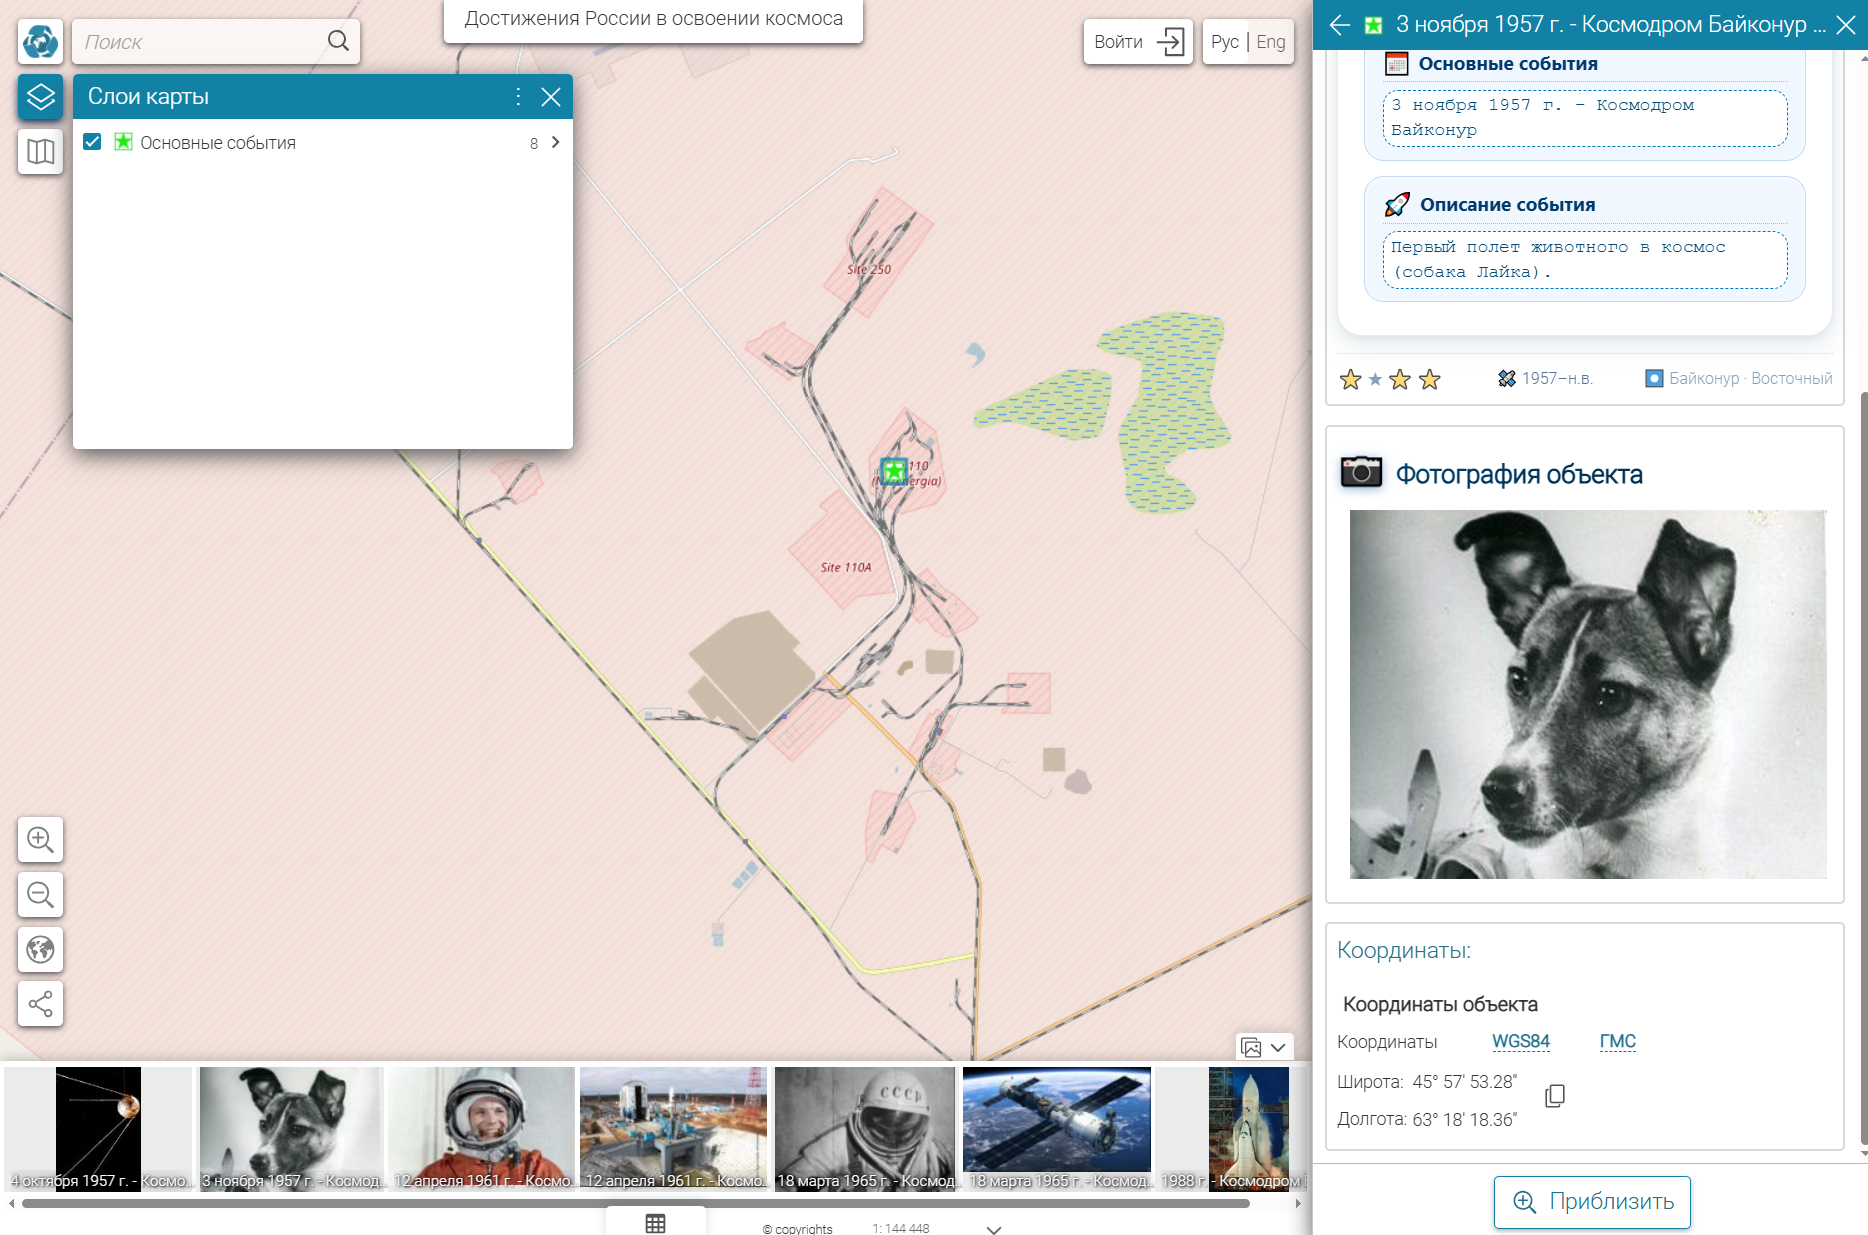This screenshot has height=1235, width=1868.
Task: Switch interface language to Eng
Action: point(1271,42)
